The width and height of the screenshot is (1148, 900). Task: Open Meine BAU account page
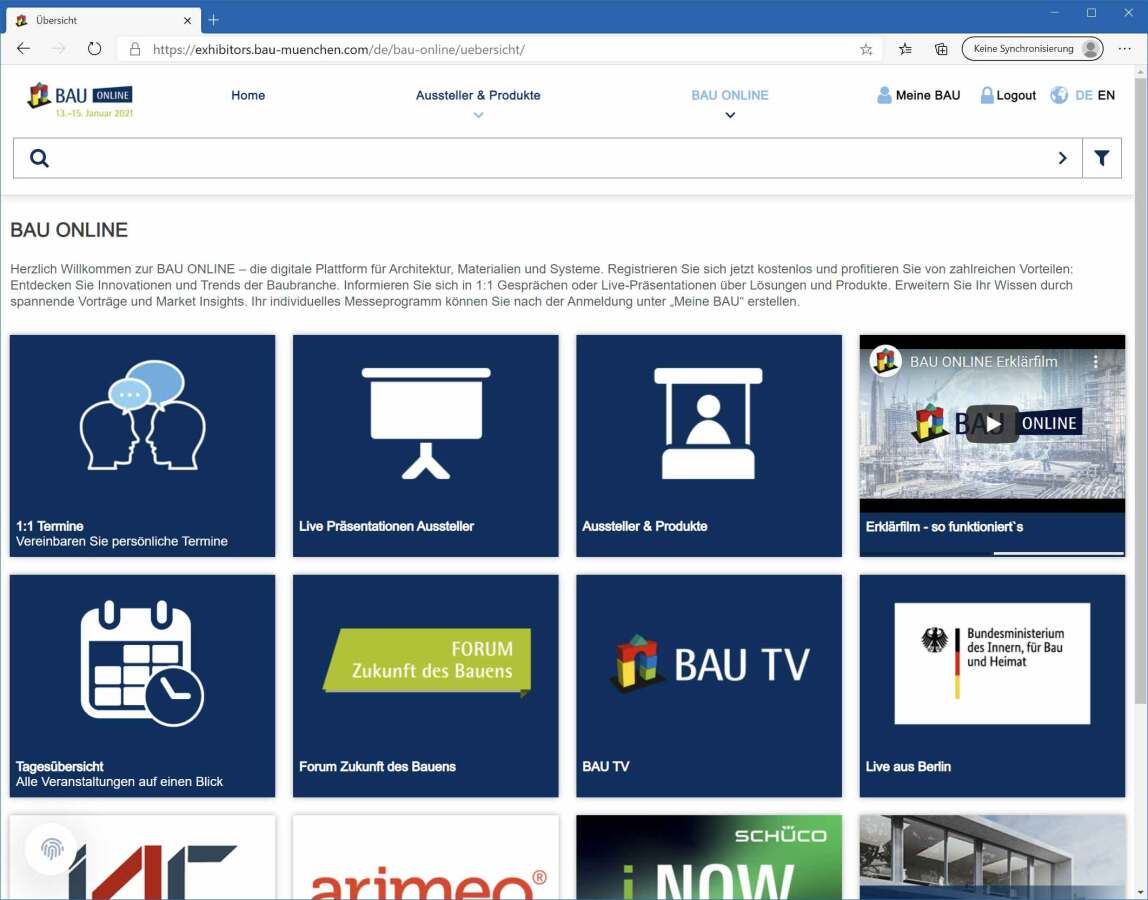(928, 95)
